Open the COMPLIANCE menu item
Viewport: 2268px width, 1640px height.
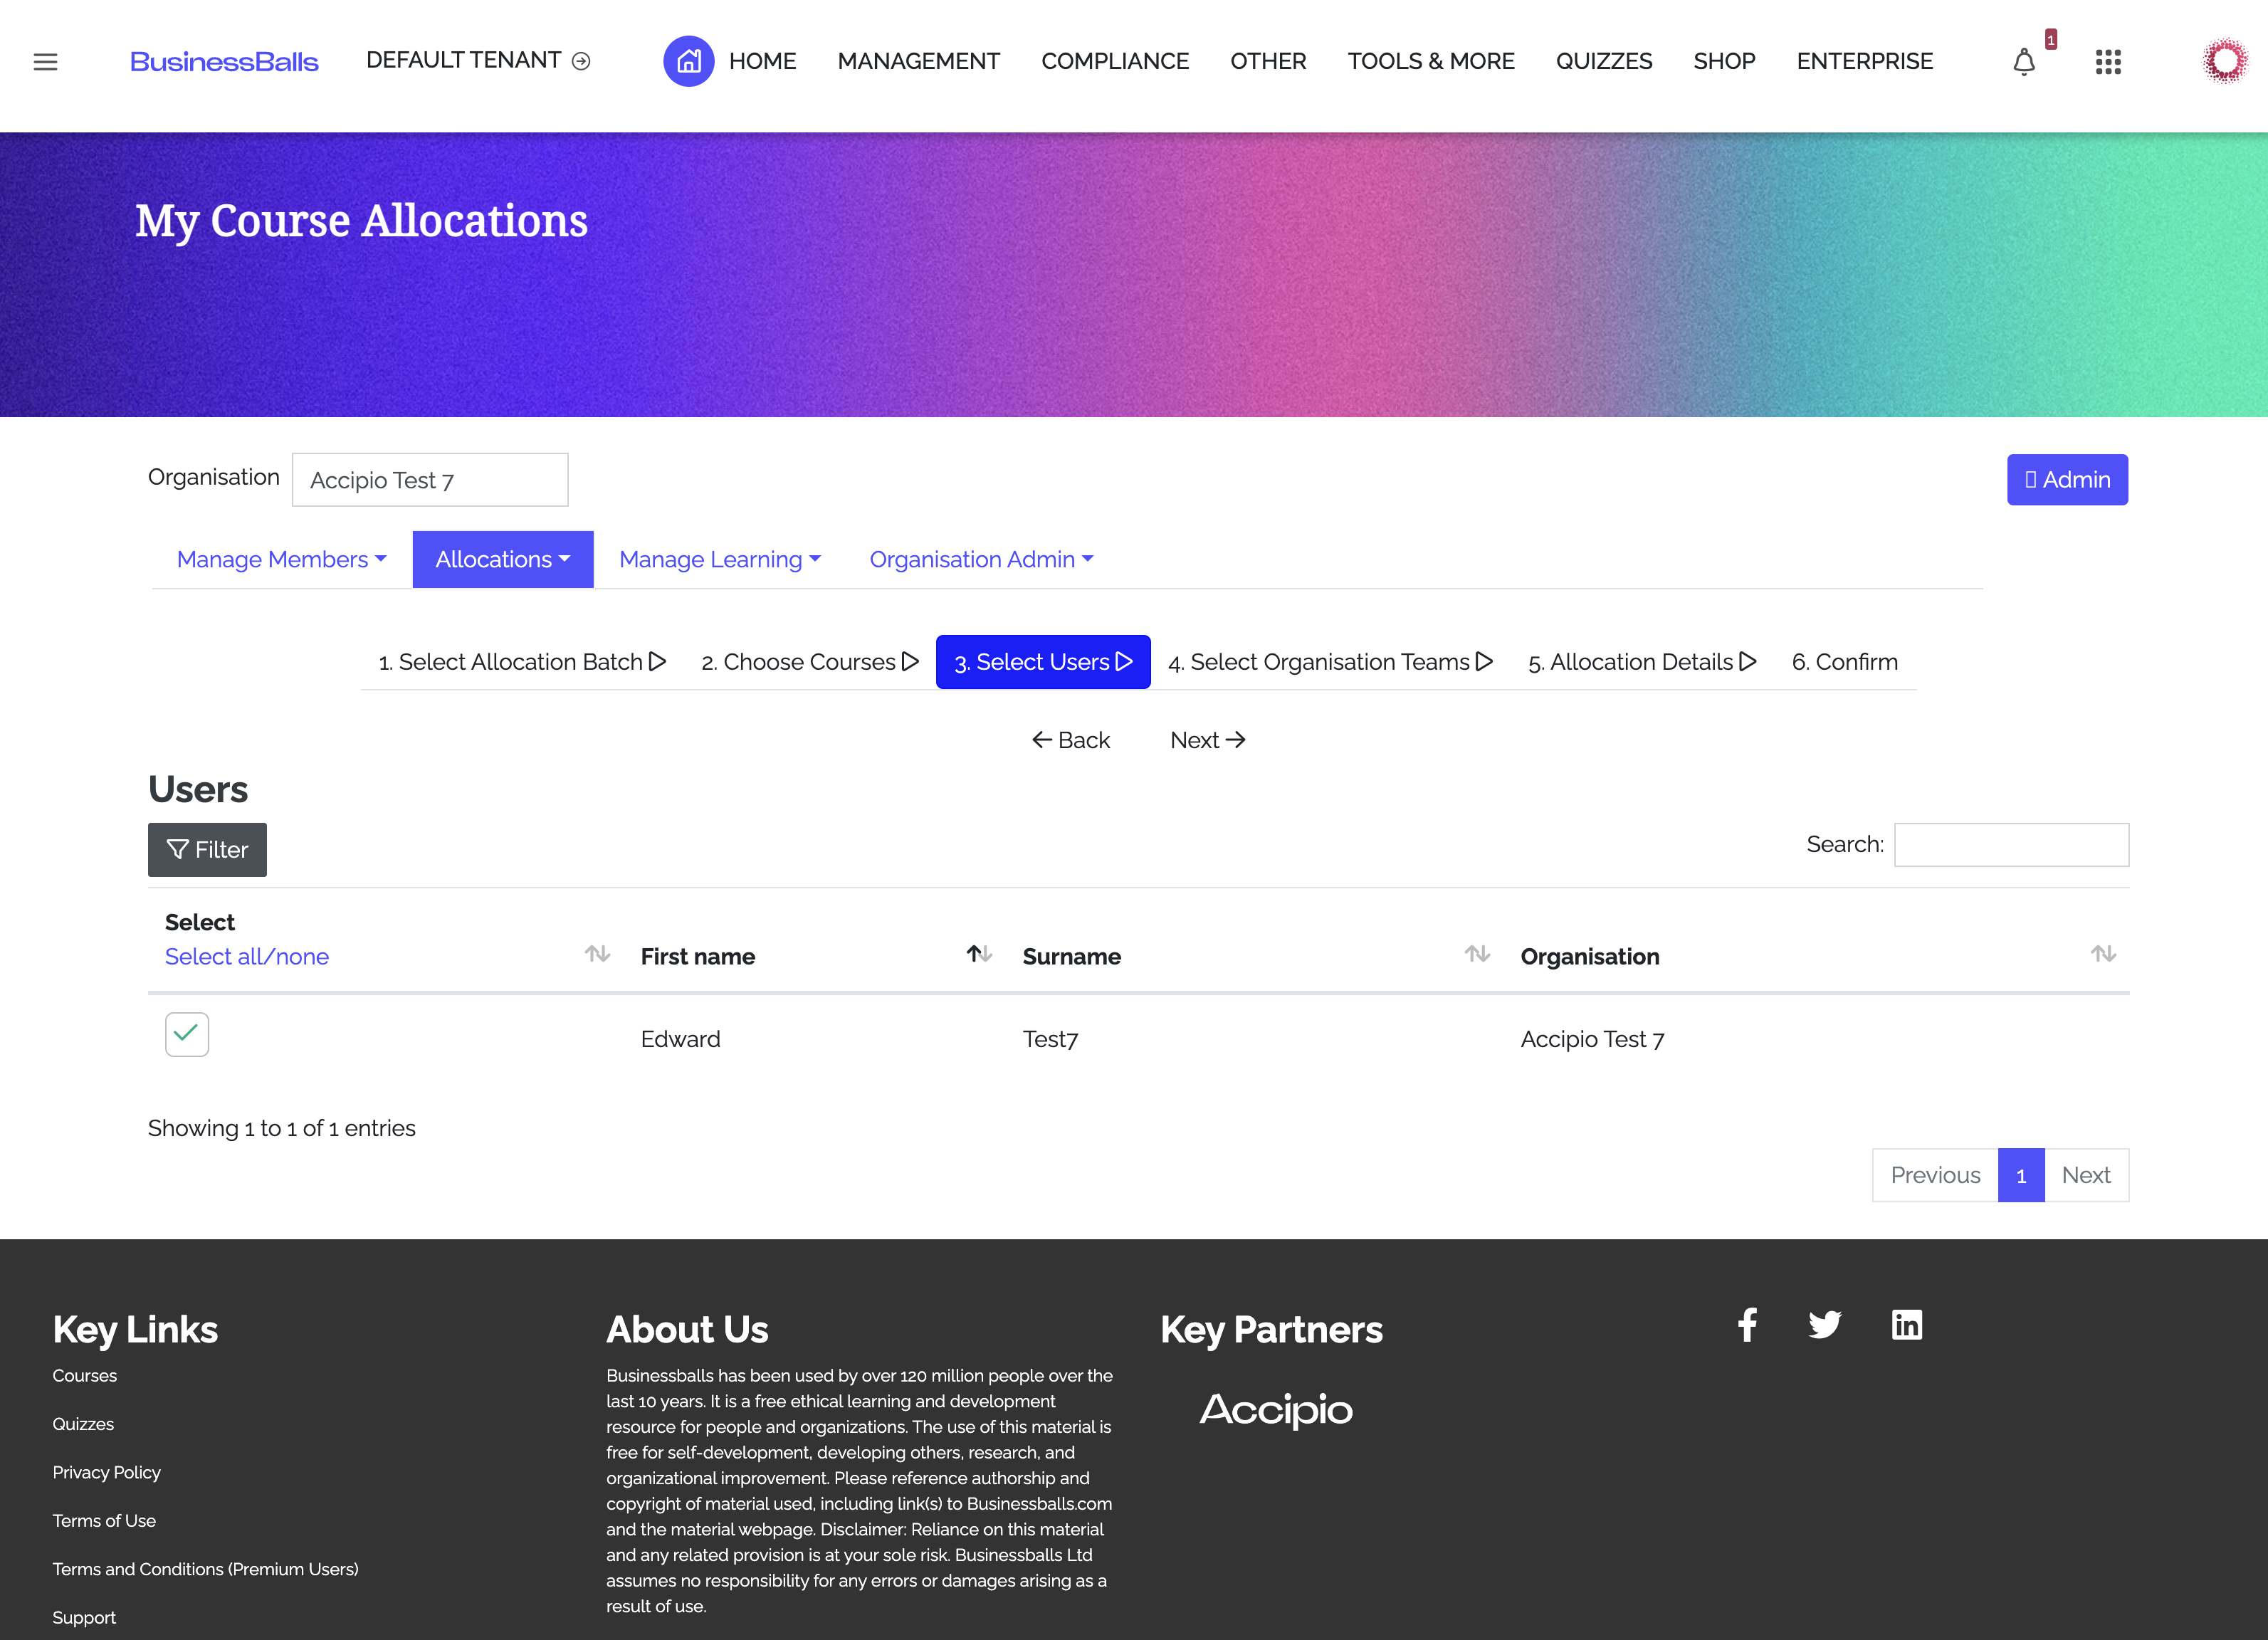click(1114, 61)
